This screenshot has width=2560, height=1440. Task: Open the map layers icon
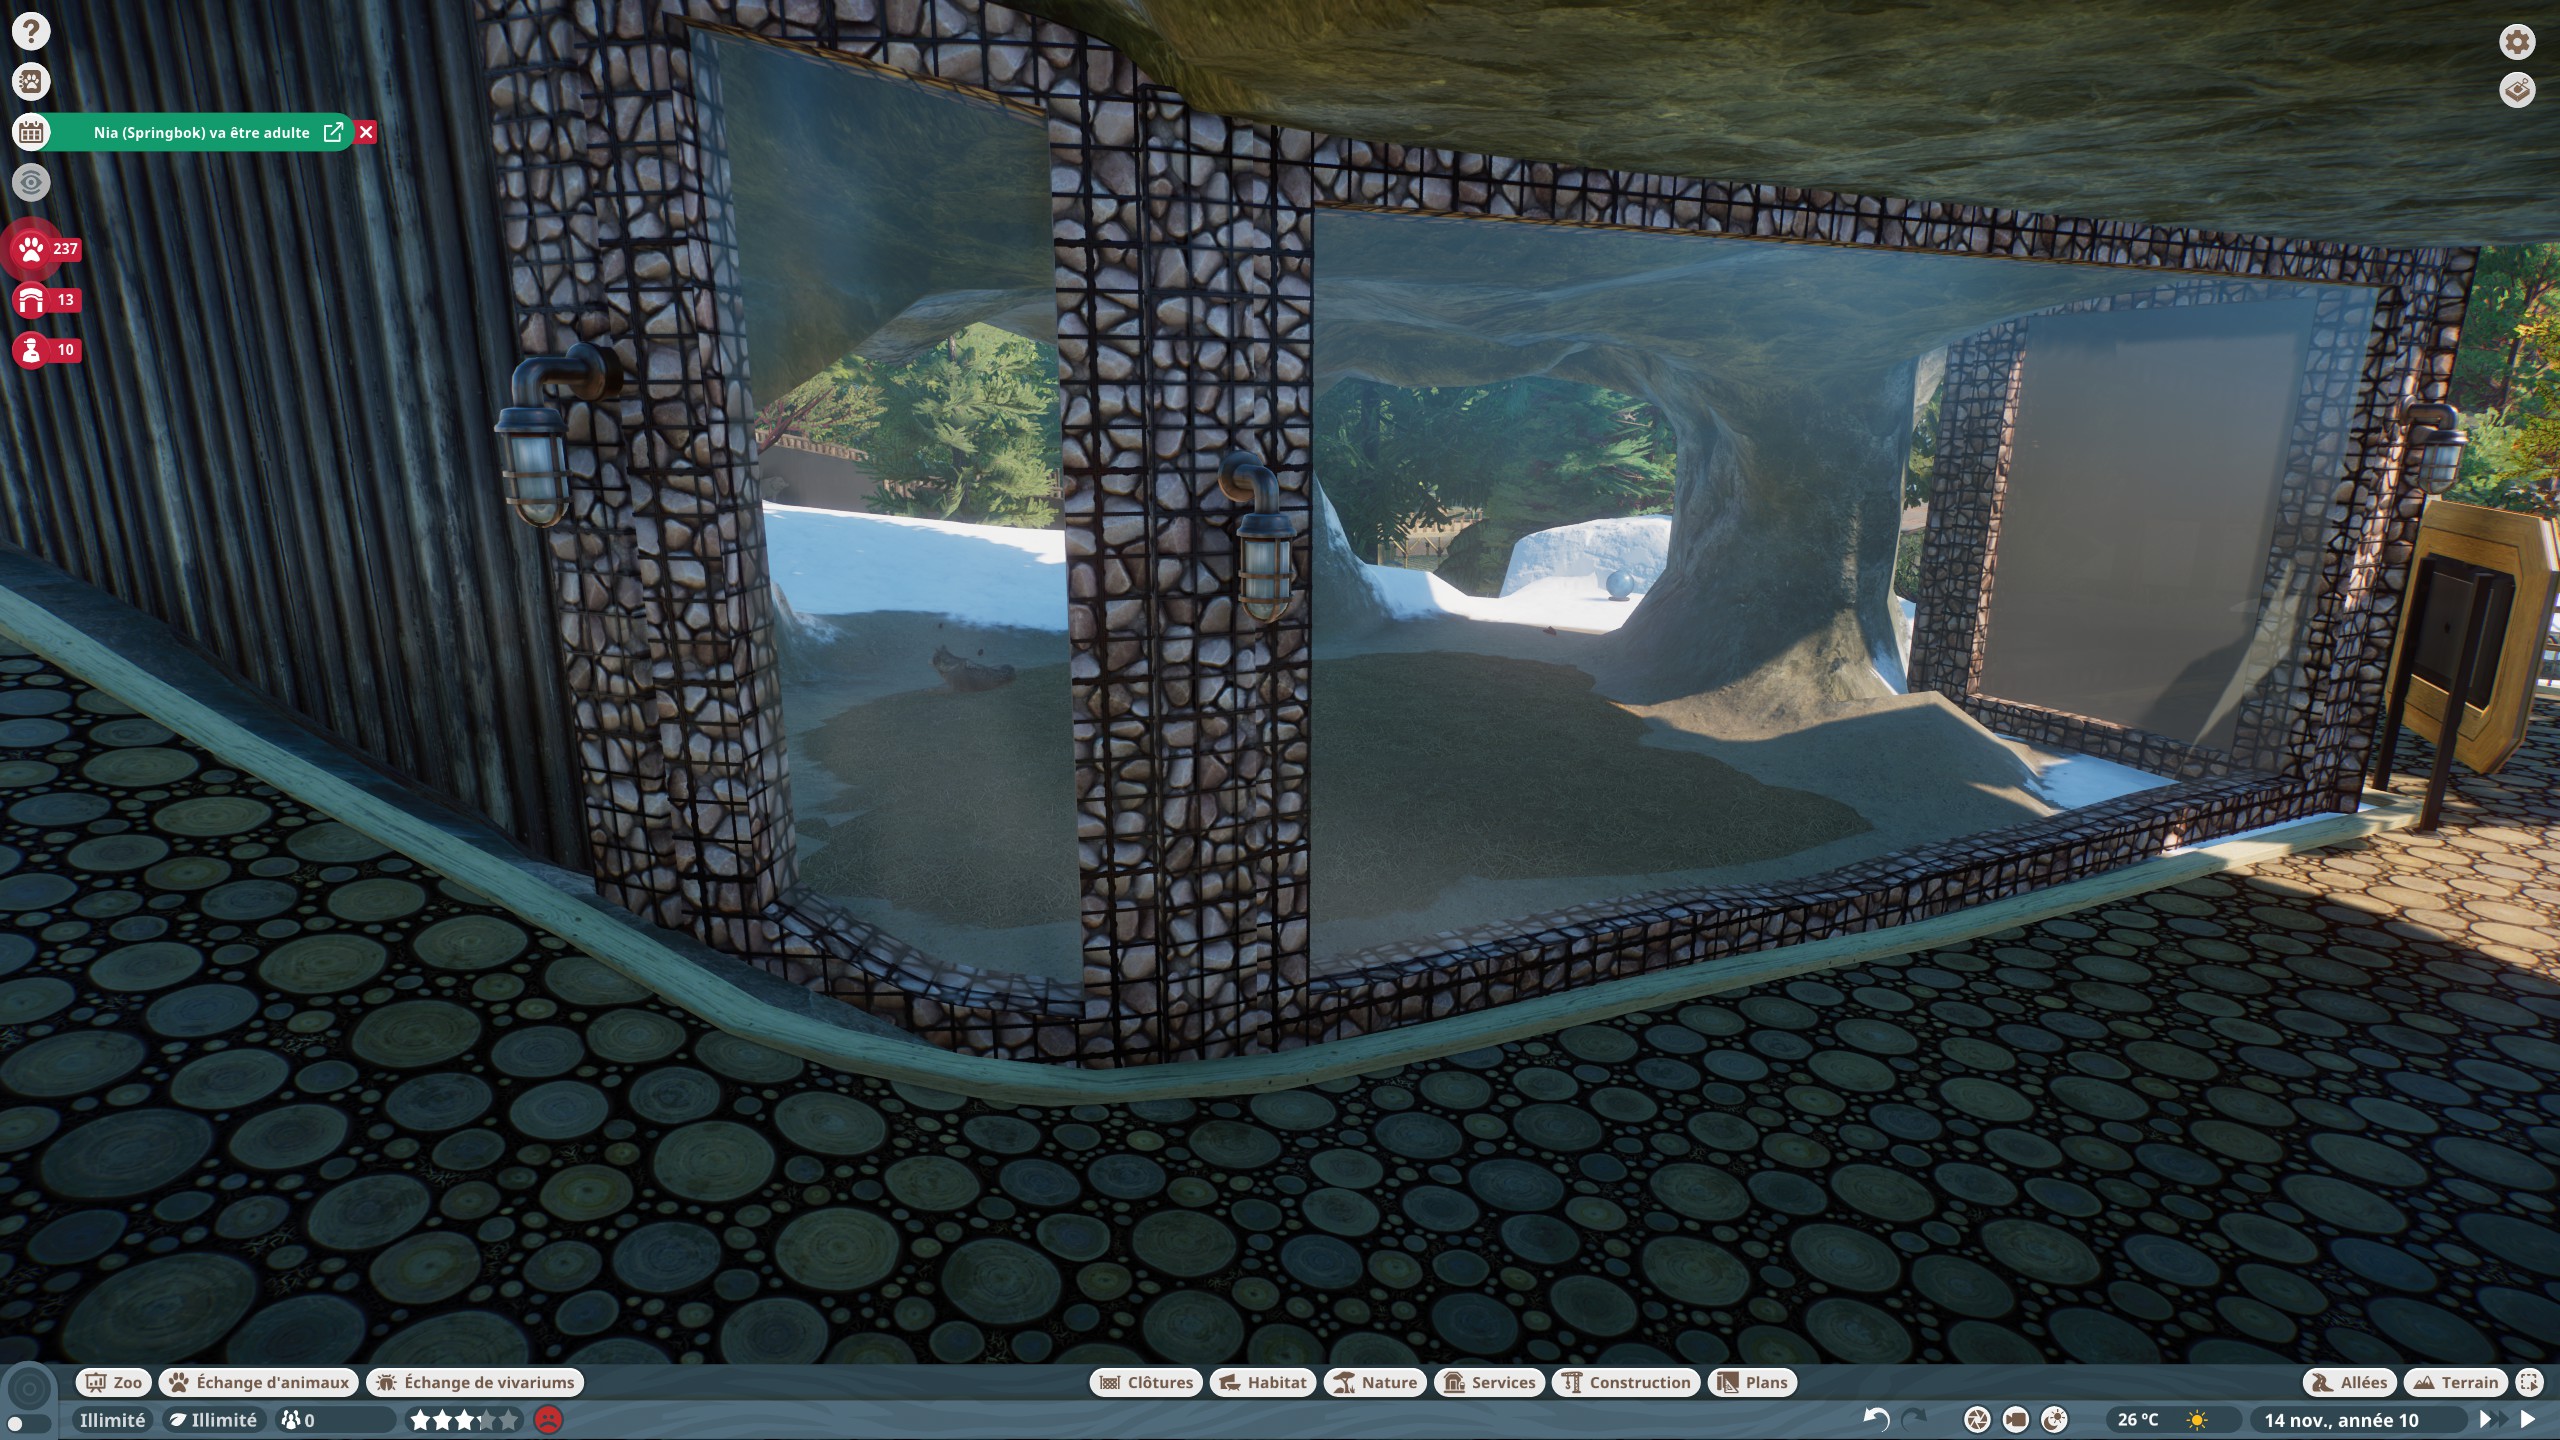point(2517,90)
